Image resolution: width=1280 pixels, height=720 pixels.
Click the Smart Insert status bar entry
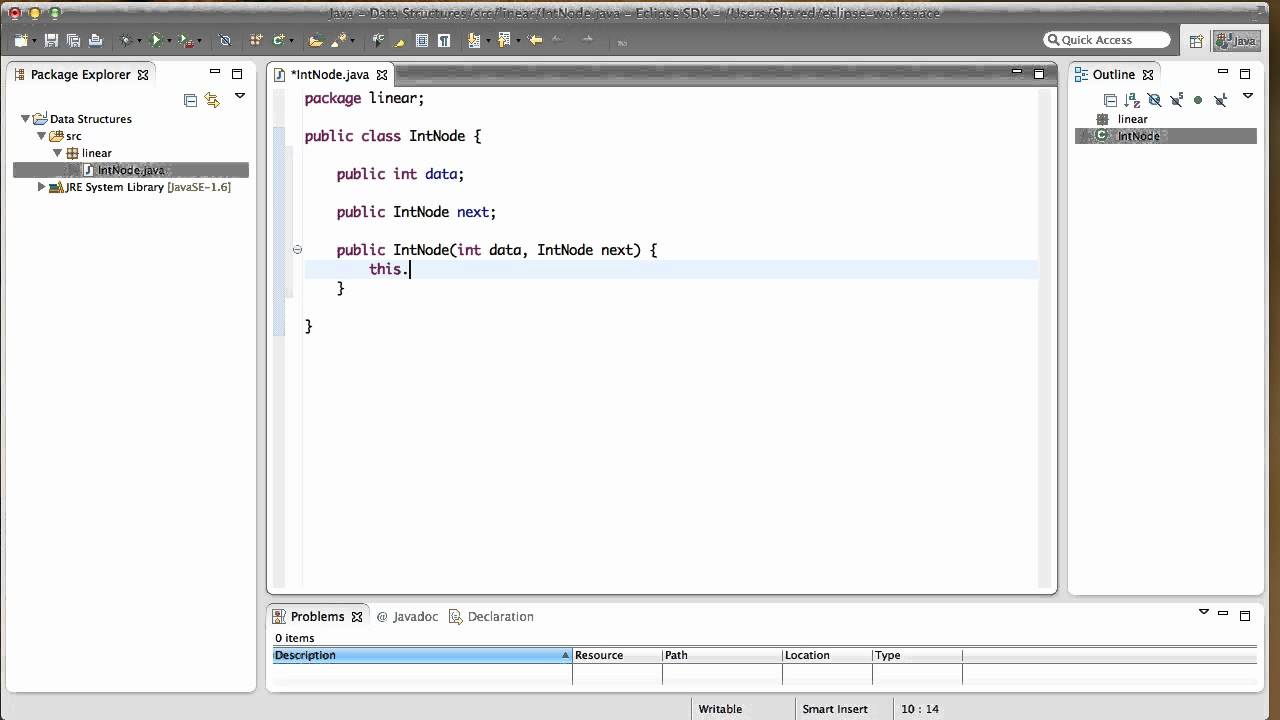835,709
